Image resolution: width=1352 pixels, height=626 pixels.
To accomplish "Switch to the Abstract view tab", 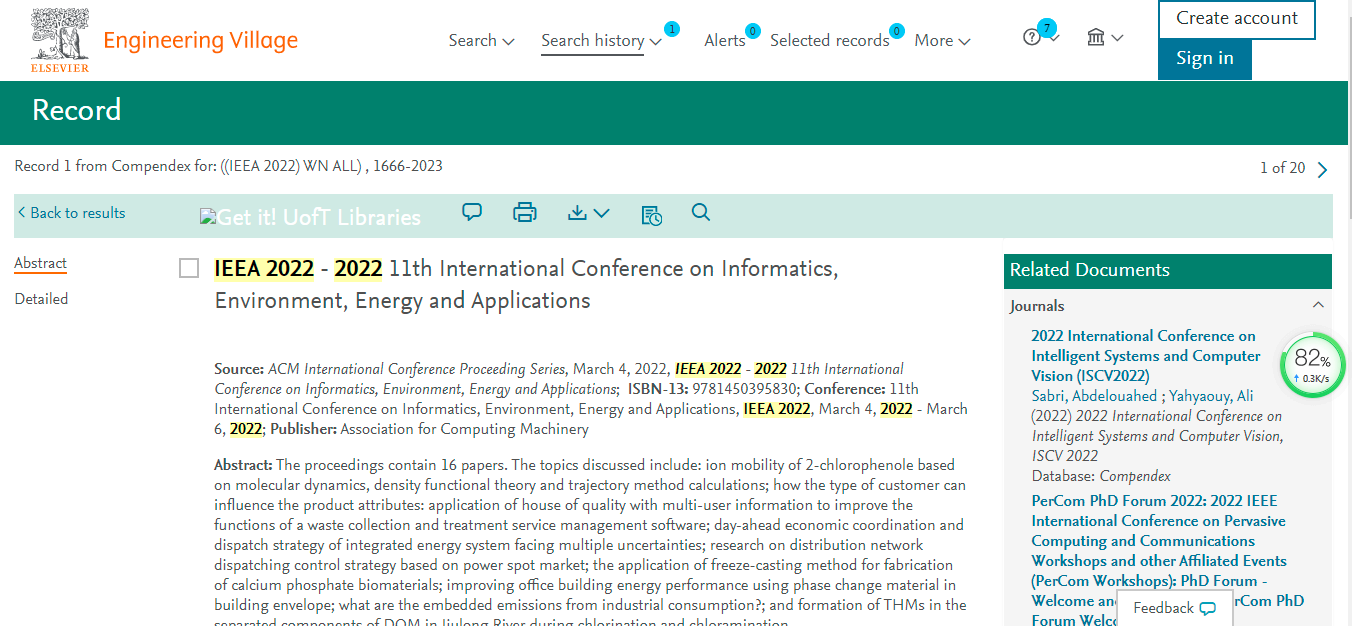I will click(x=40, y=264).
